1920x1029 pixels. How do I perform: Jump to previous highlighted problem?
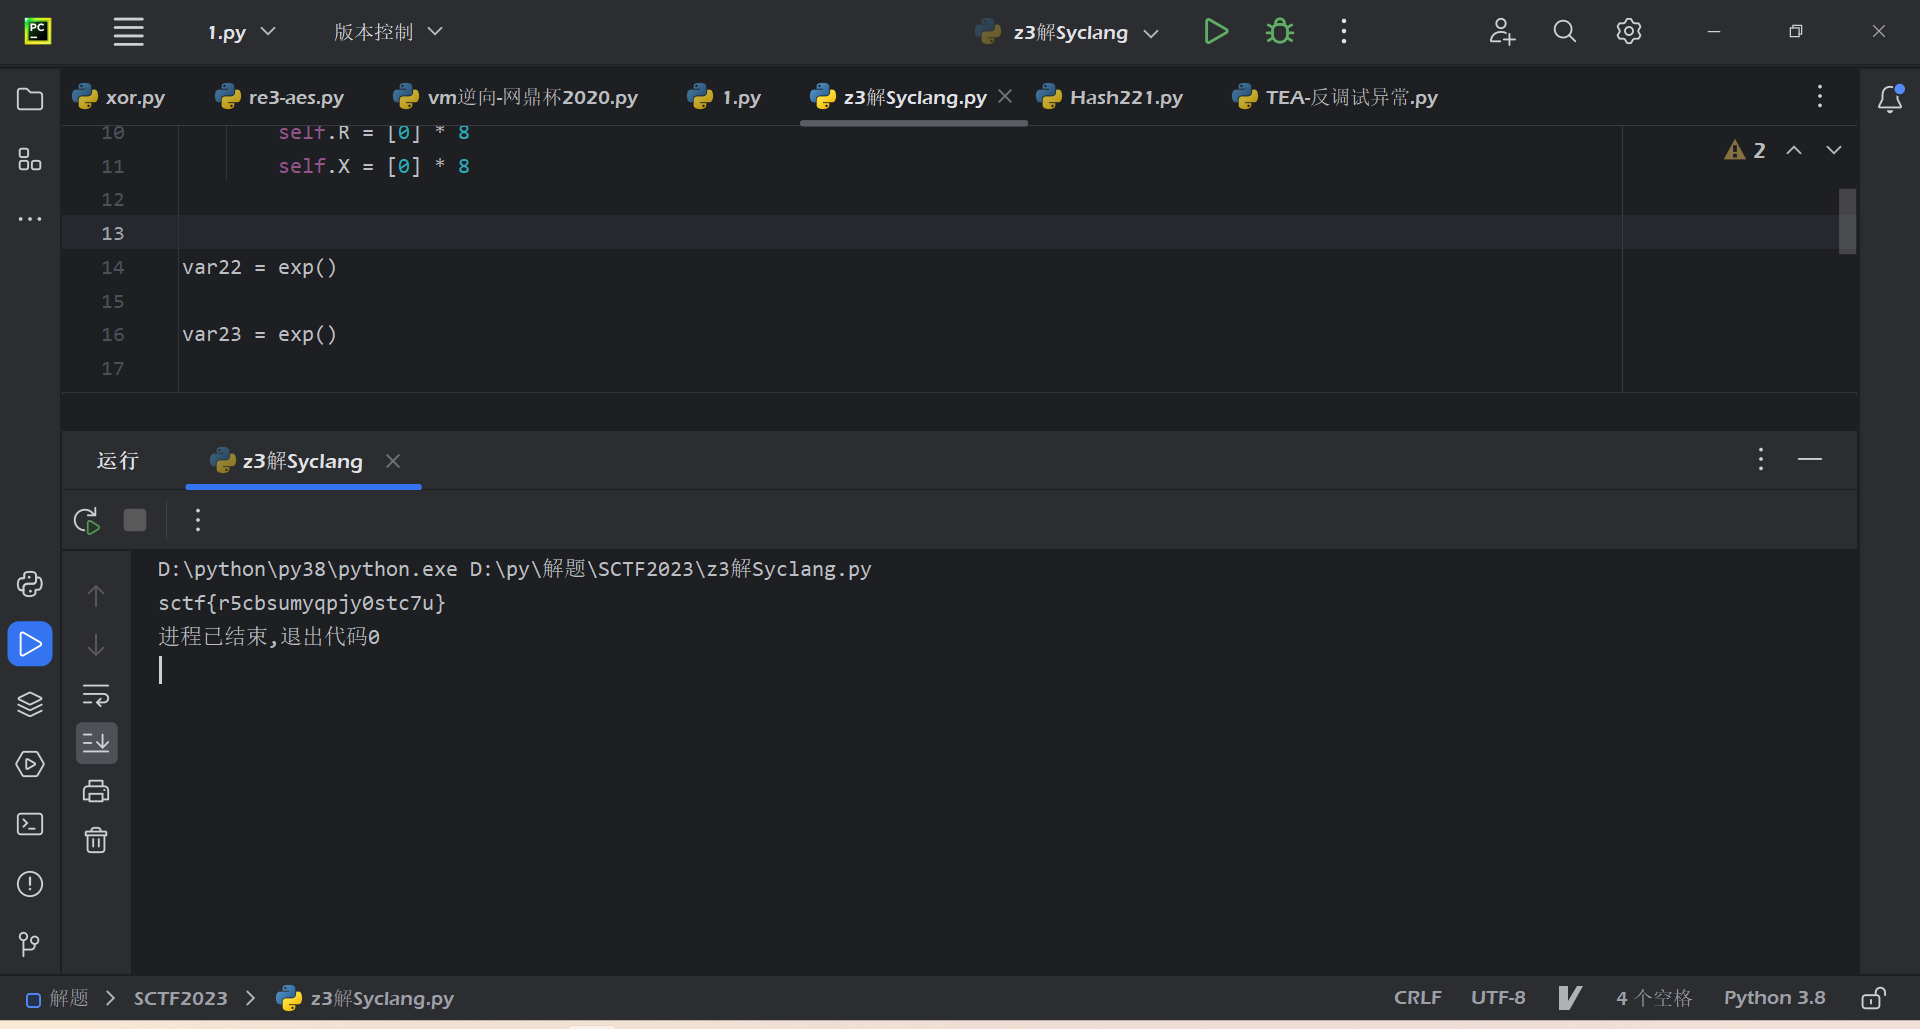click(x=1794, y=150)
